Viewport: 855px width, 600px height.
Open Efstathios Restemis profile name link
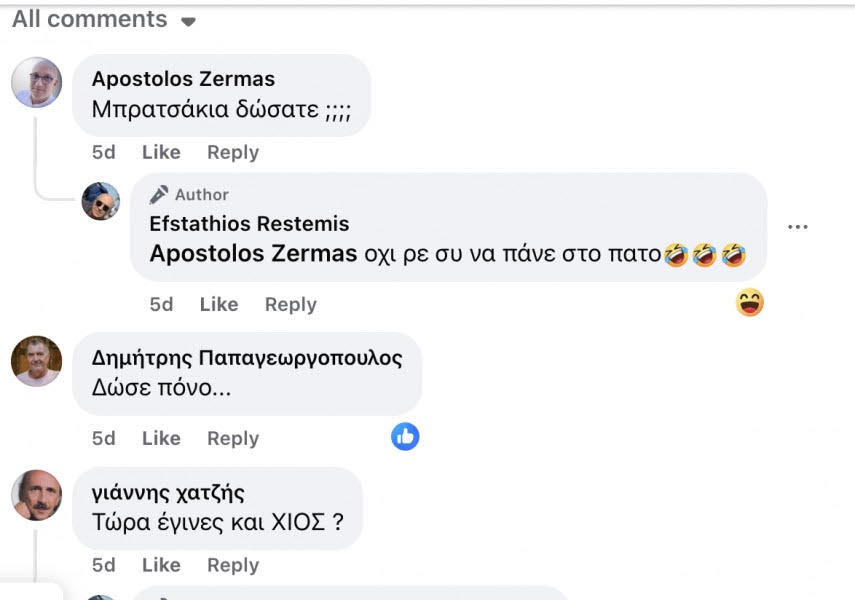point(249,224)
